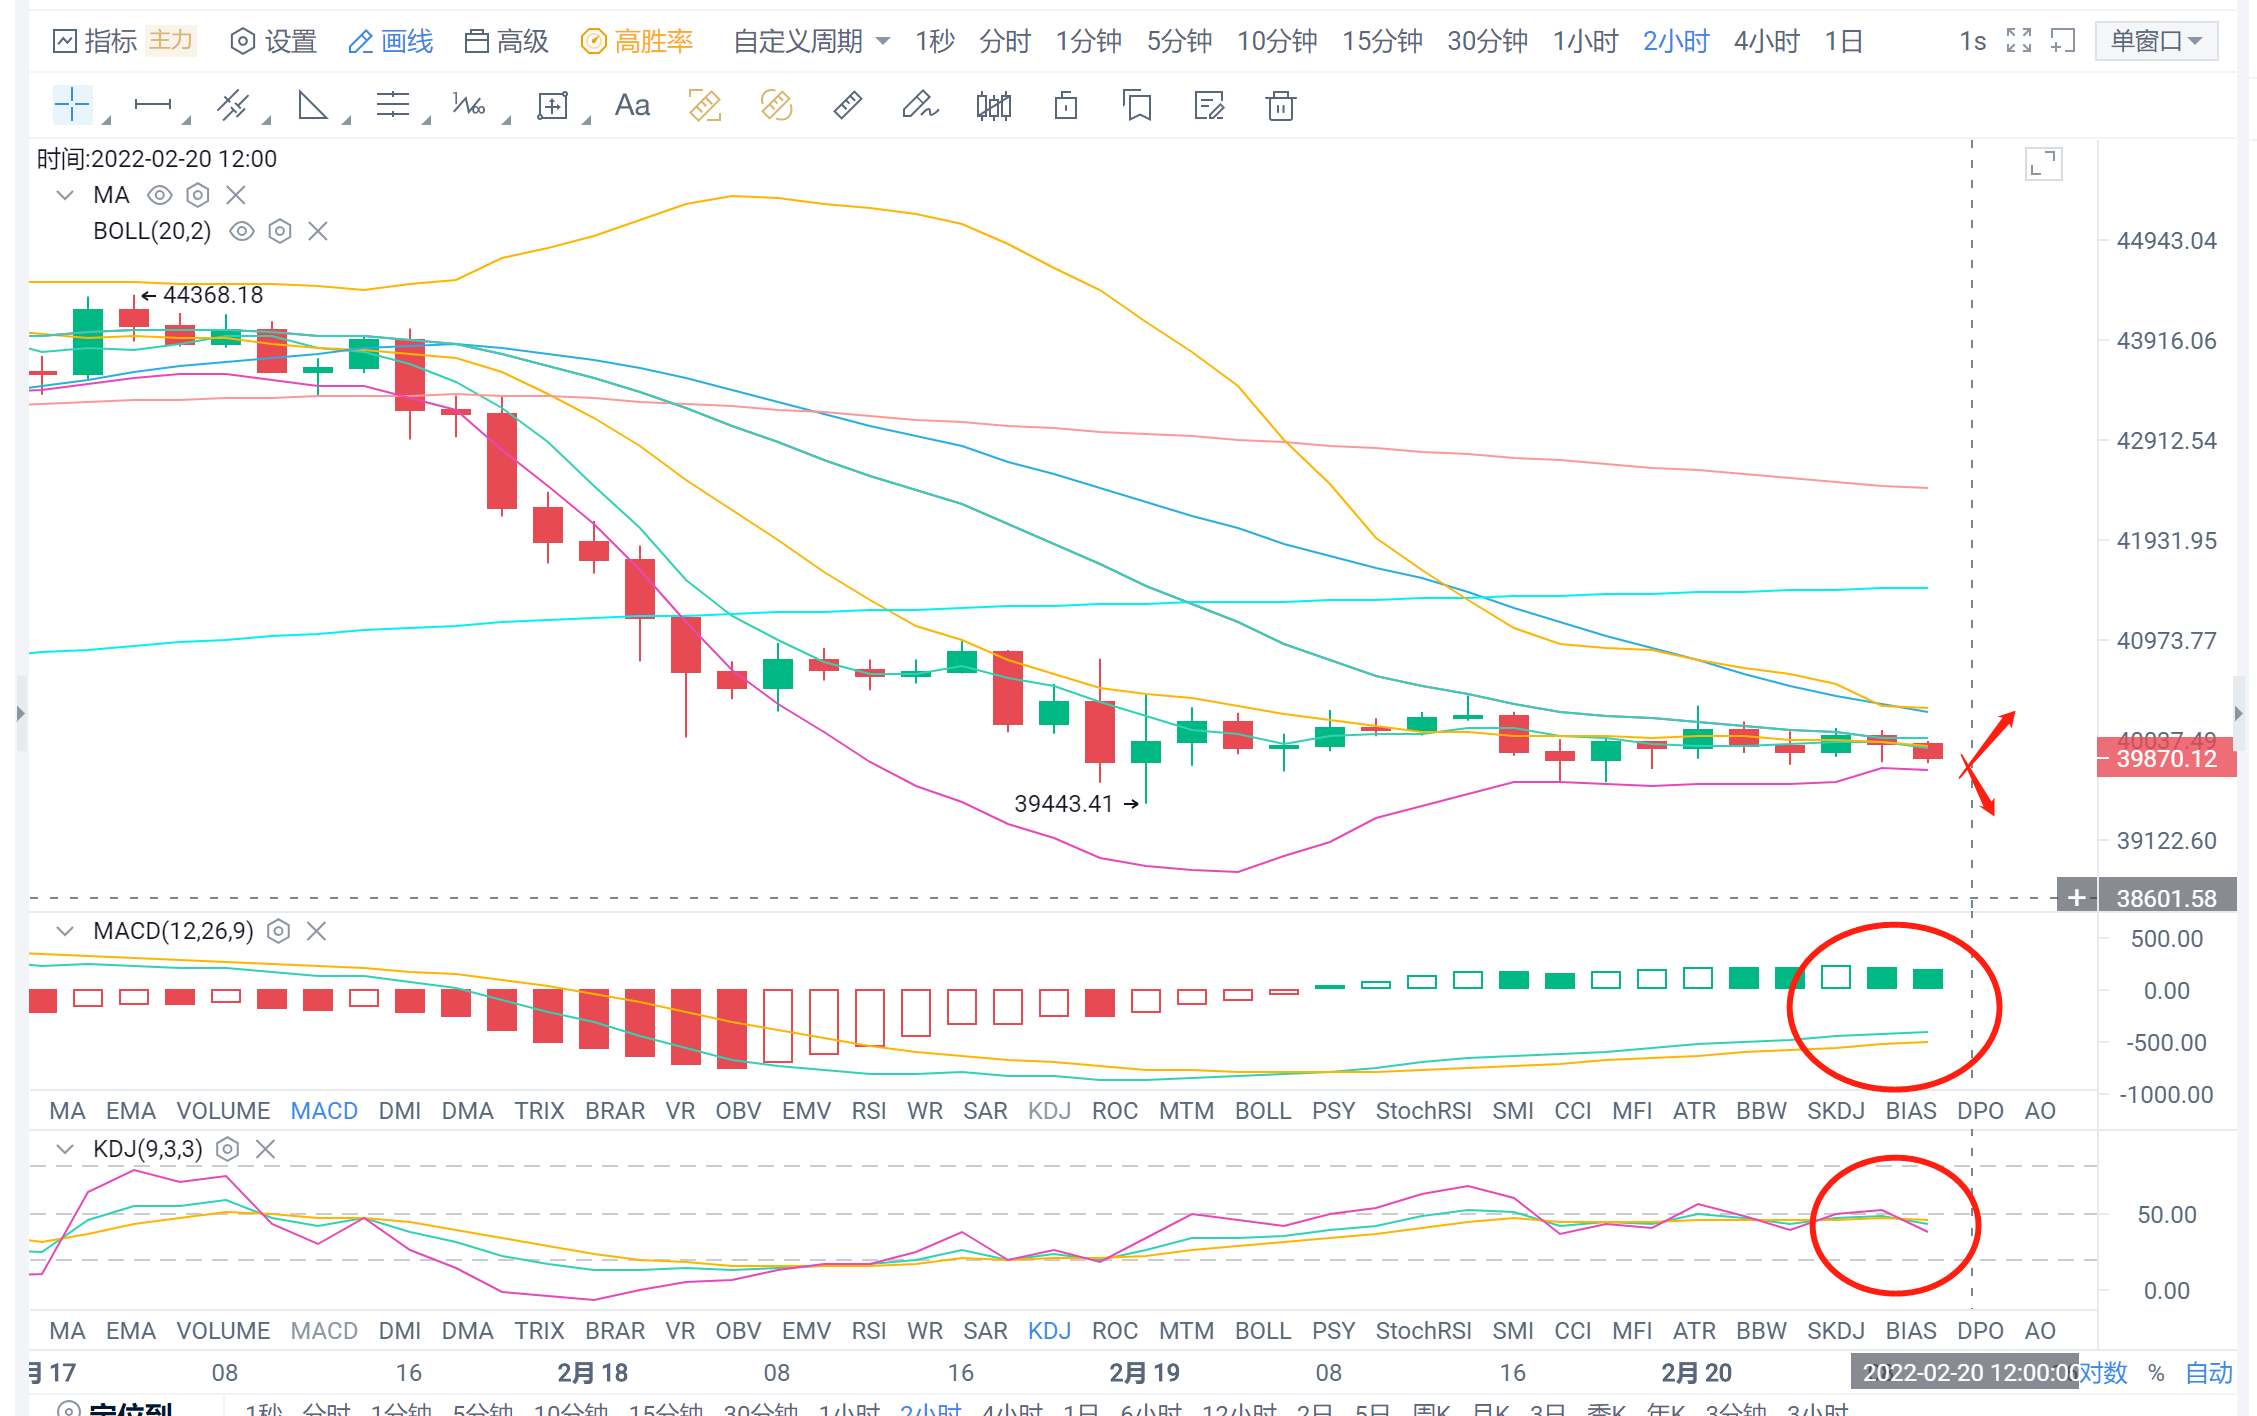2257x1416 pixels.
Task: Switch to the 4小时 timeframe
Action: pyautogui.click(x=1766, y=41)
